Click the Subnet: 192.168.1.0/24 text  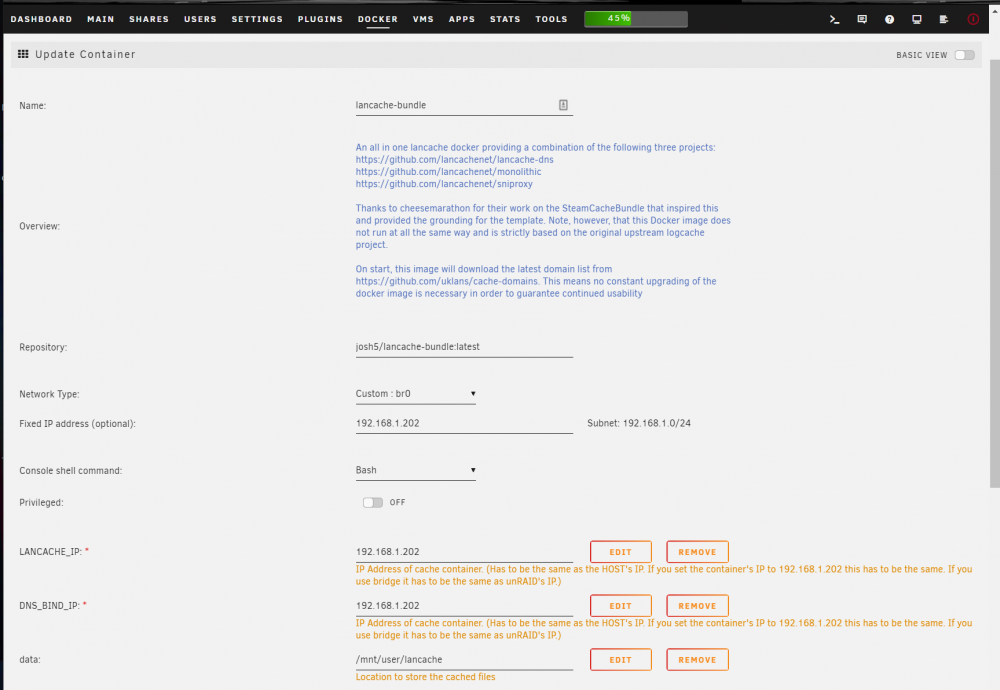(639, 423)
